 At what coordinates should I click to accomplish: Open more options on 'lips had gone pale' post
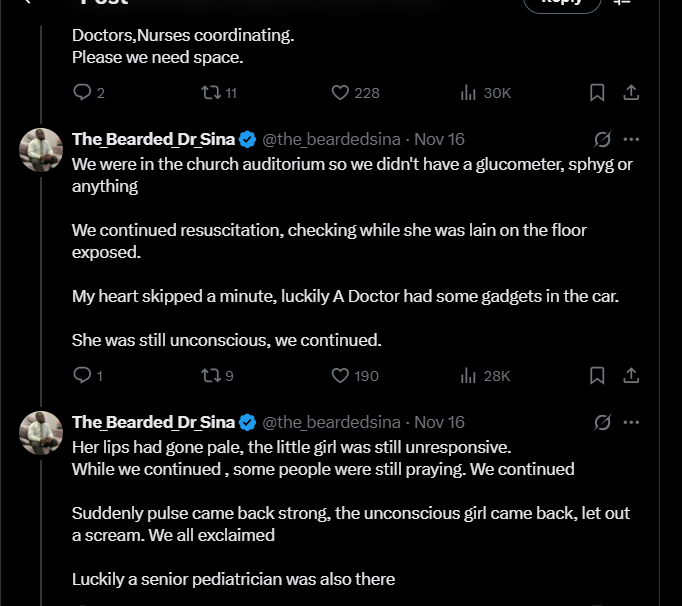[631, 422]
